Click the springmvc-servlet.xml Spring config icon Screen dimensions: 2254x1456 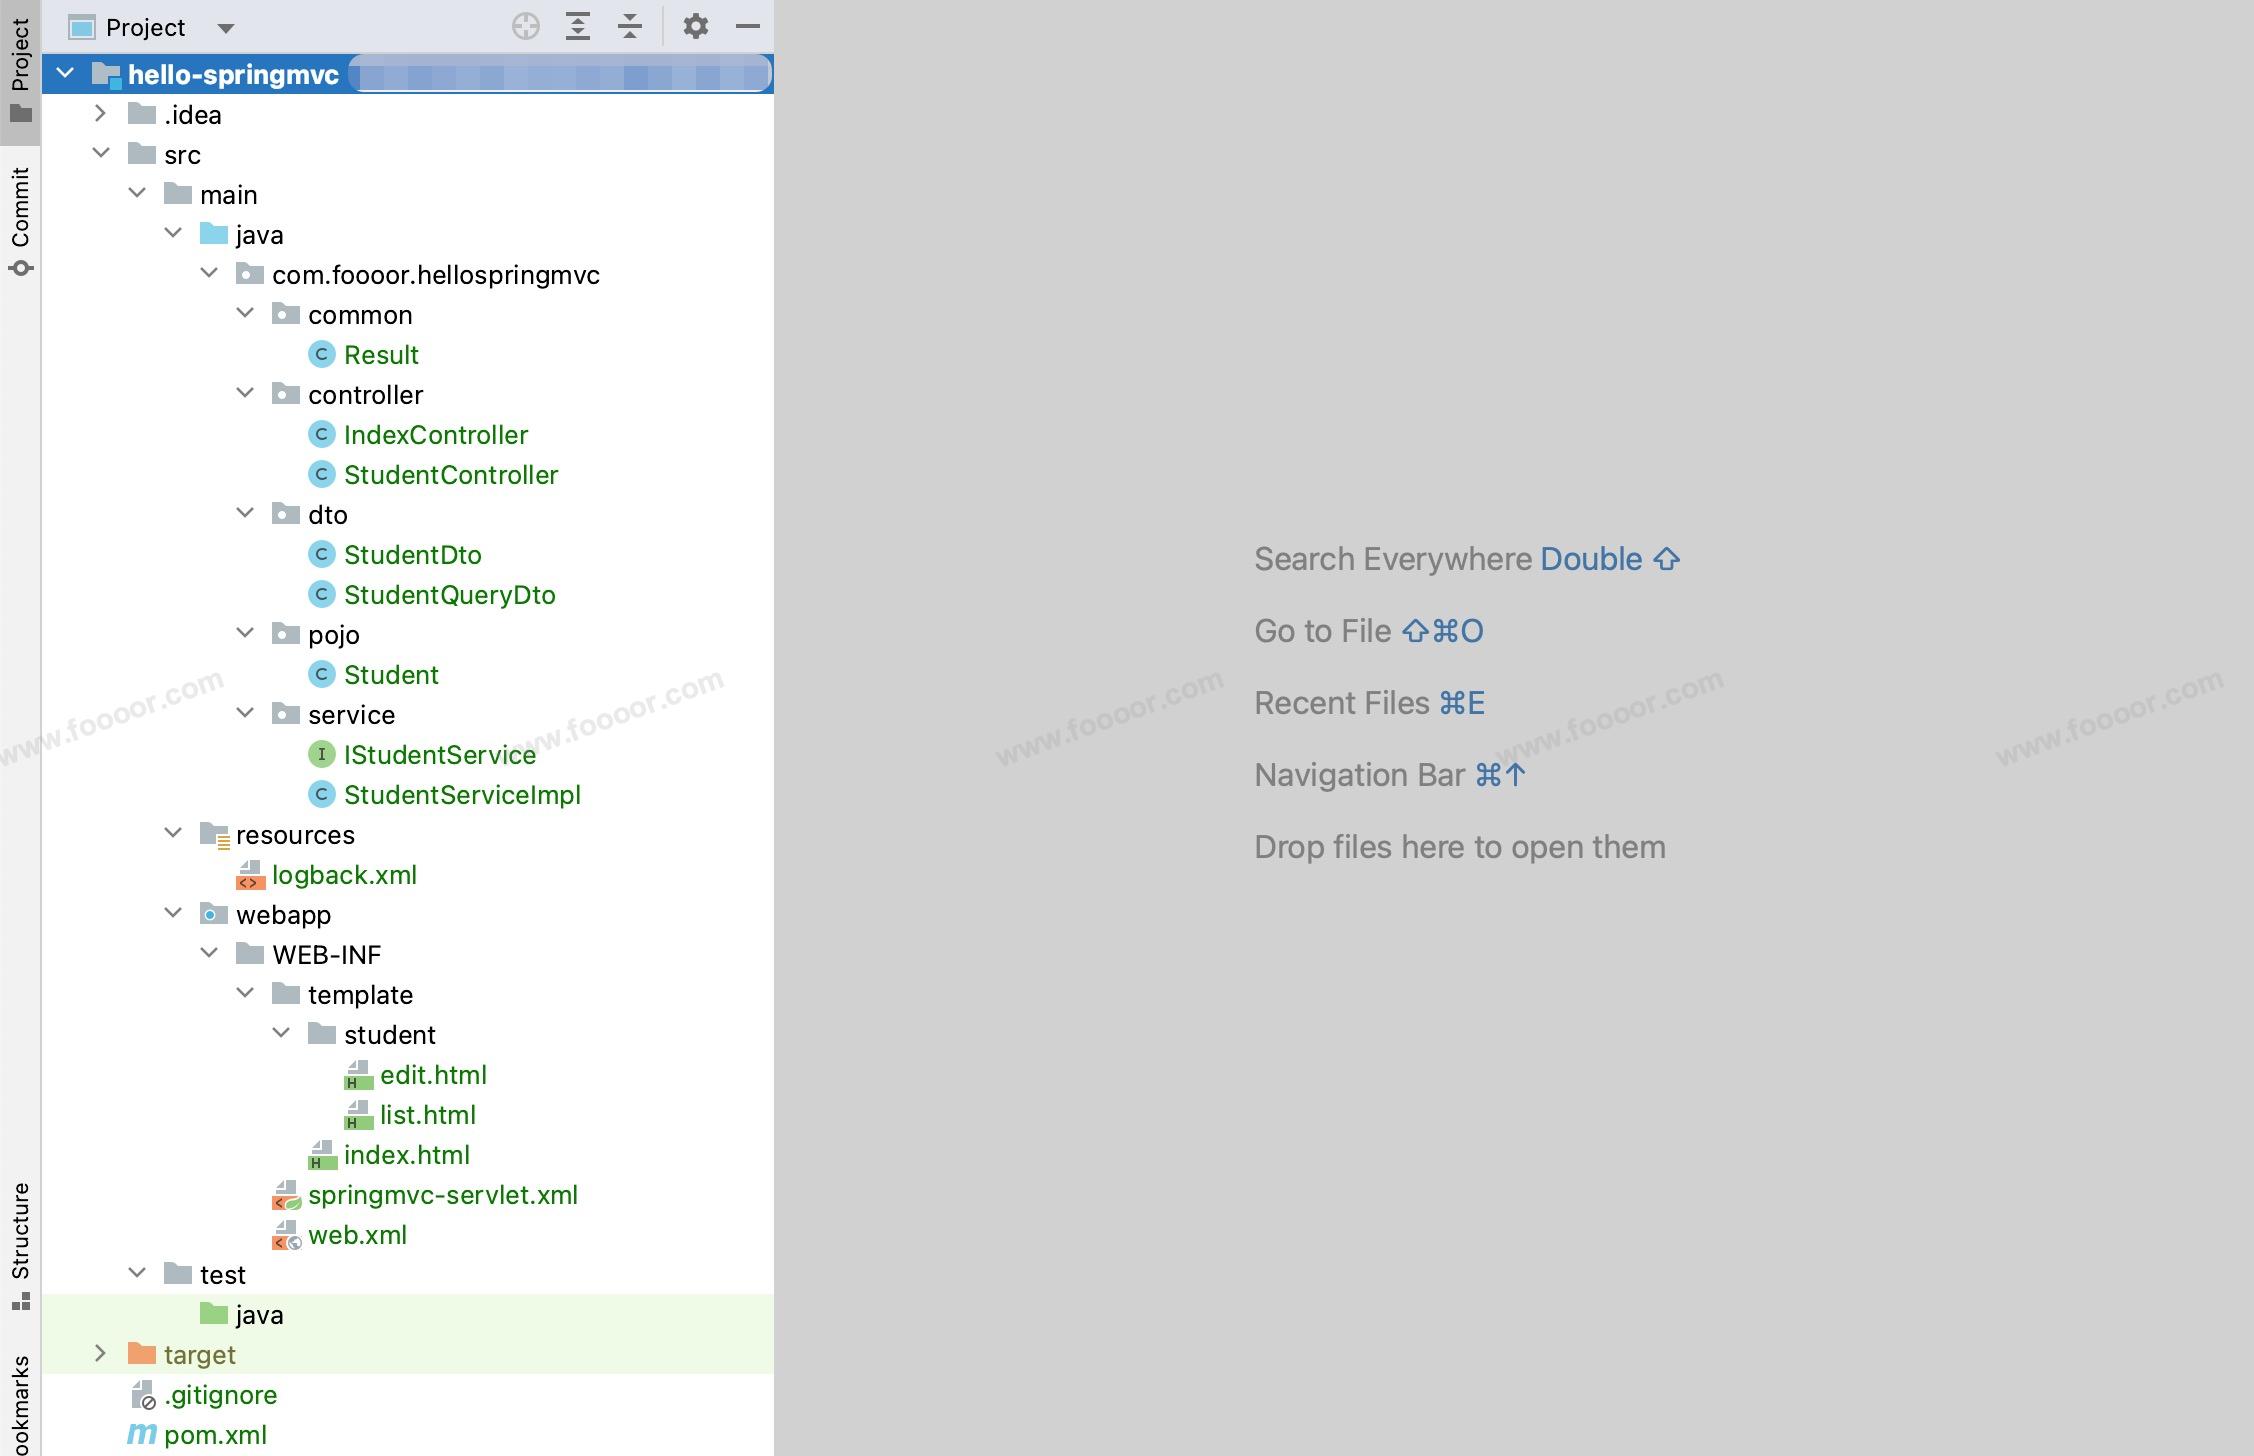(x=286, y=1195)
